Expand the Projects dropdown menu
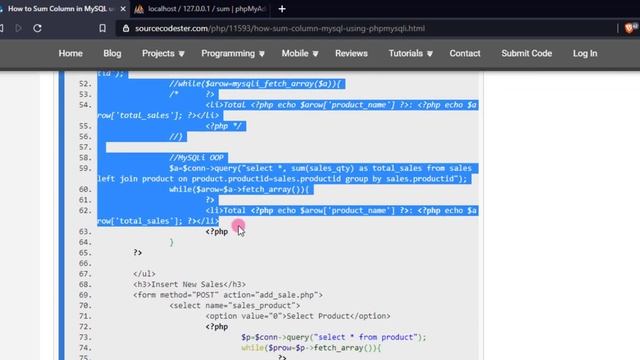640x360 pixels. 163,53
